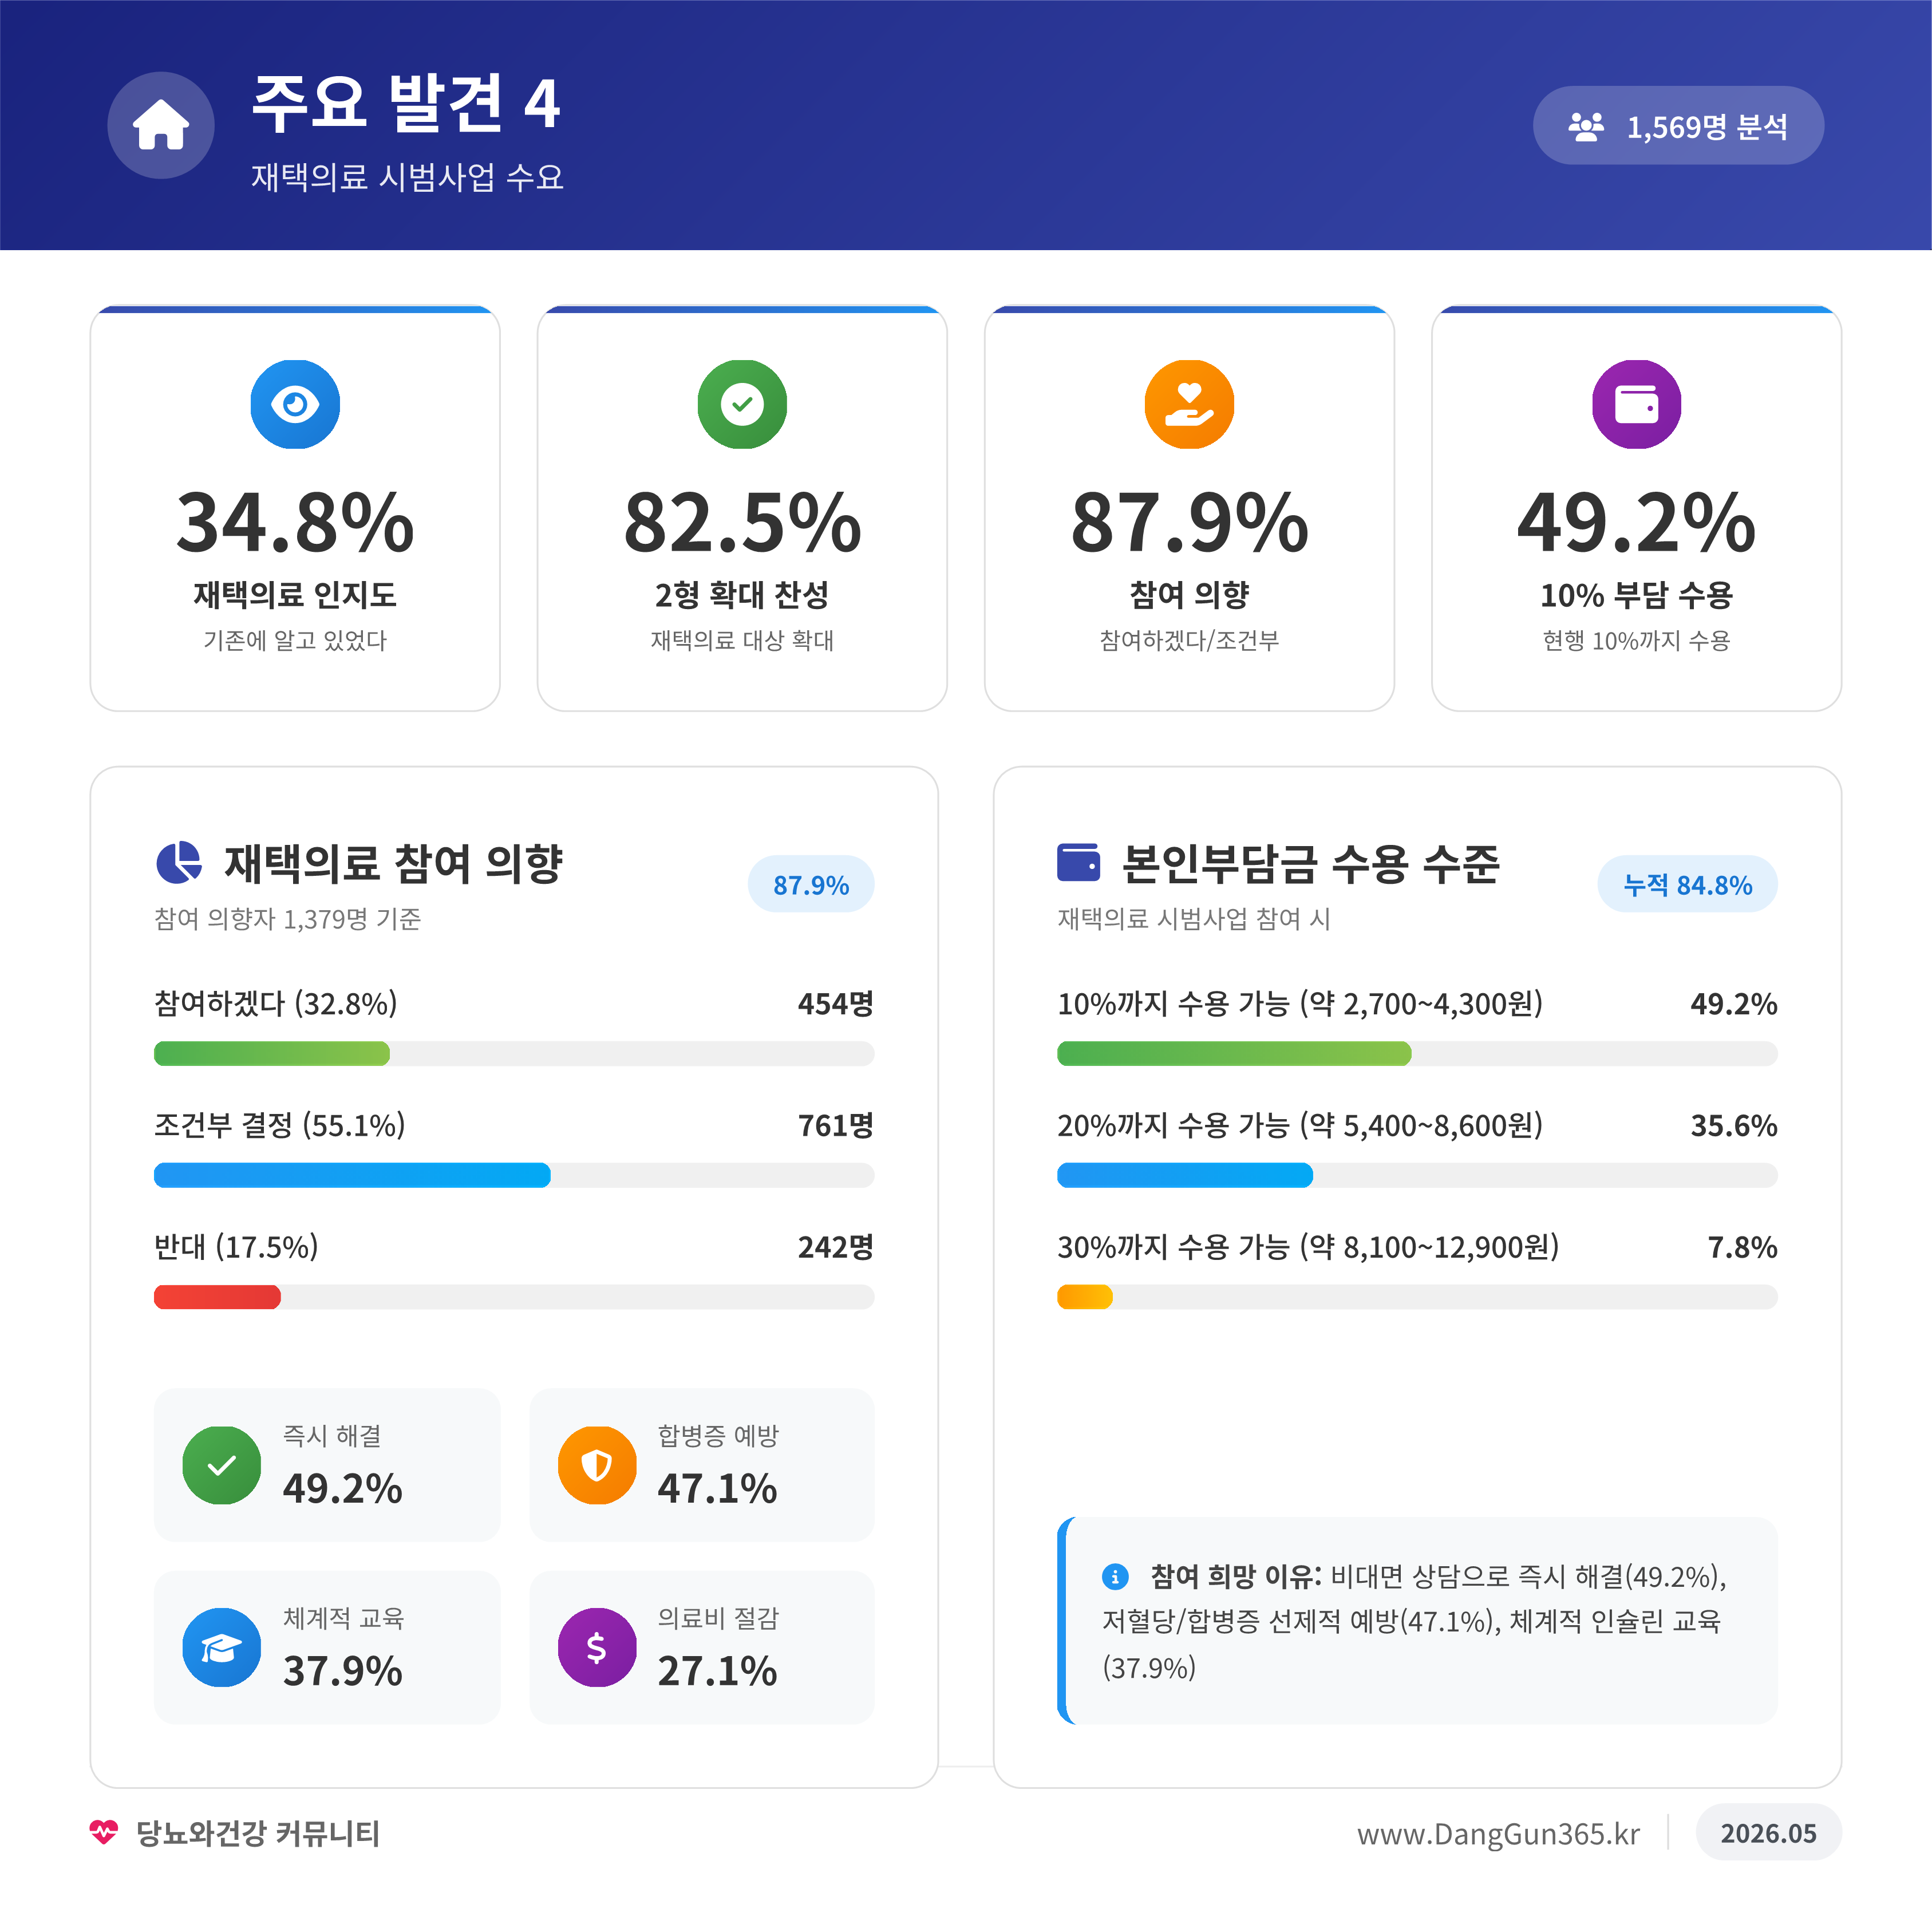Click the green checkmark icon above 82.5%
The image size is (1932, 1932).
point(742,404)
